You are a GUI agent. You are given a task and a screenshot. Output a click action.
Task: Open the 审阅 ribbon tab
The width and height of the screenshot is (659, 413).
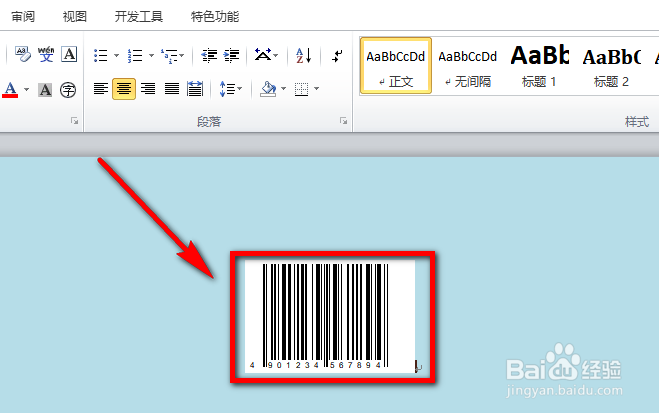pos(23,17)
